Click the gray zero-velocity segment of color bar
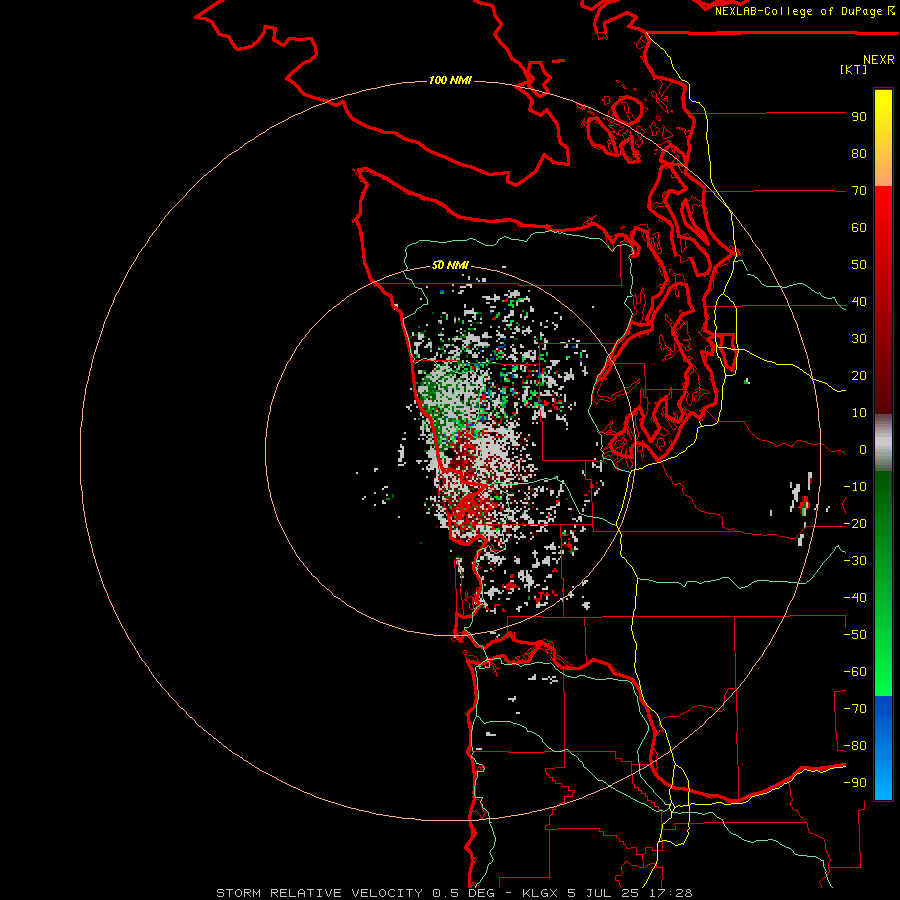 (883, 443)
